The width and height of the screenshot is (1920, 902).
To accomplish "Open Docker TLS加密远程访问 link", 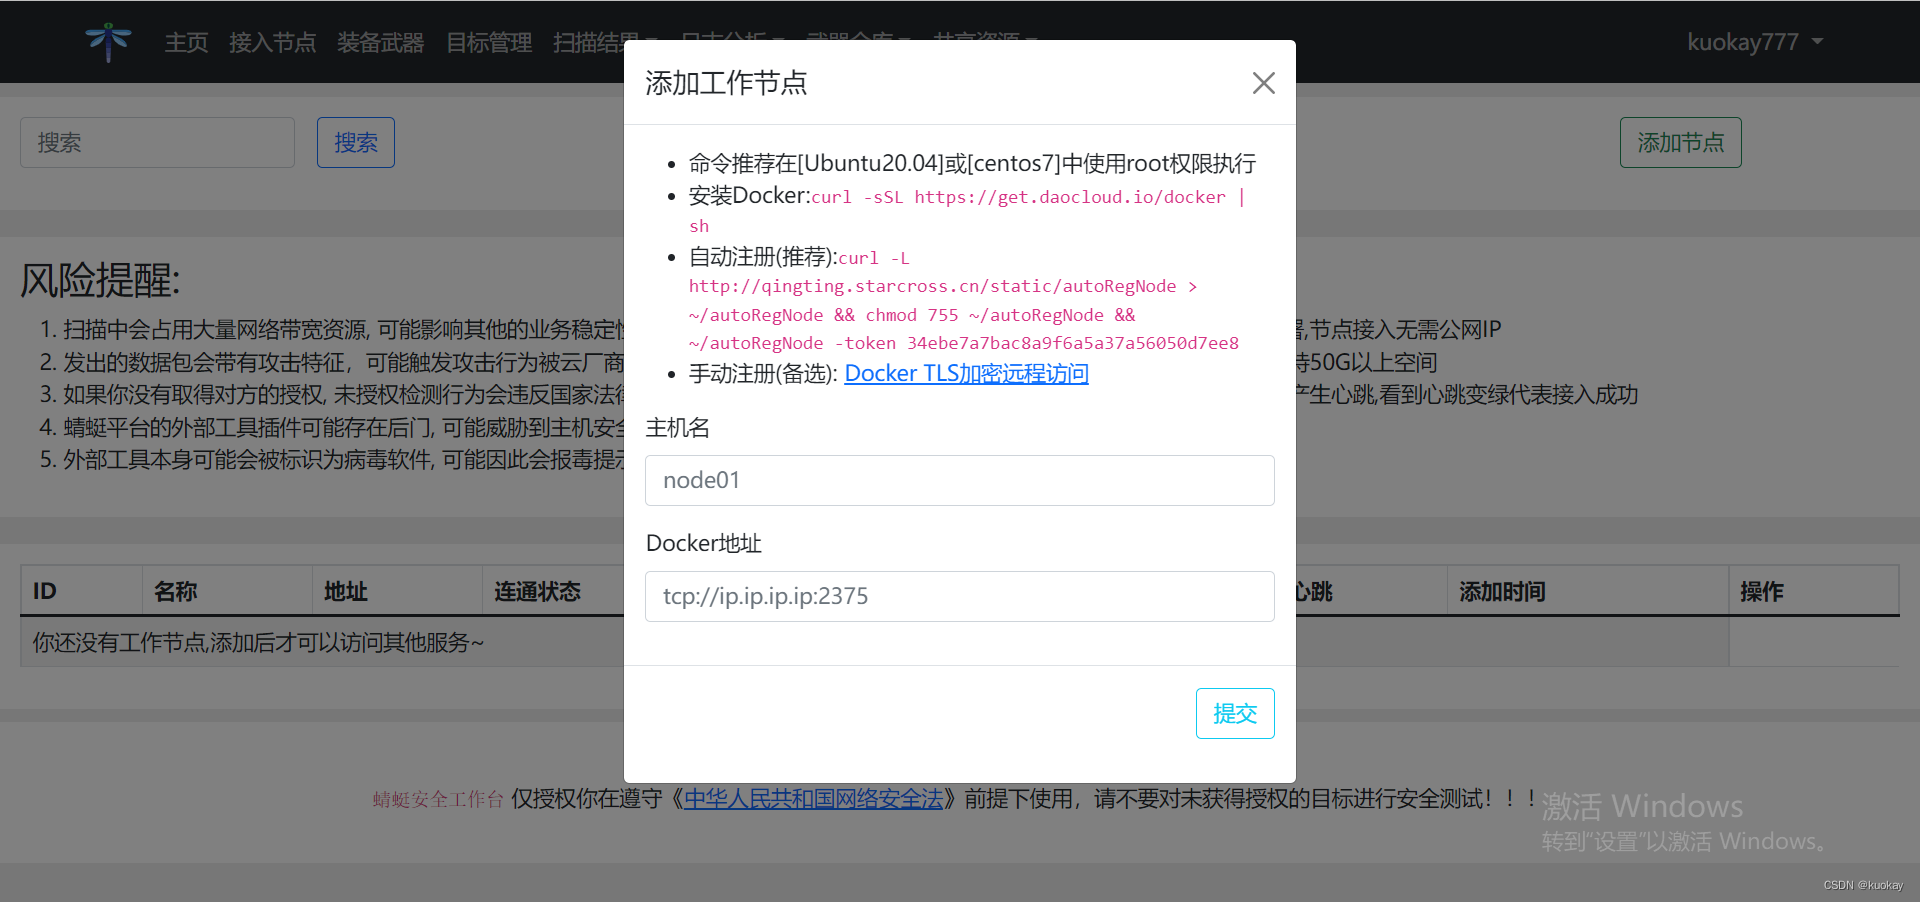I will coord(966,373).
